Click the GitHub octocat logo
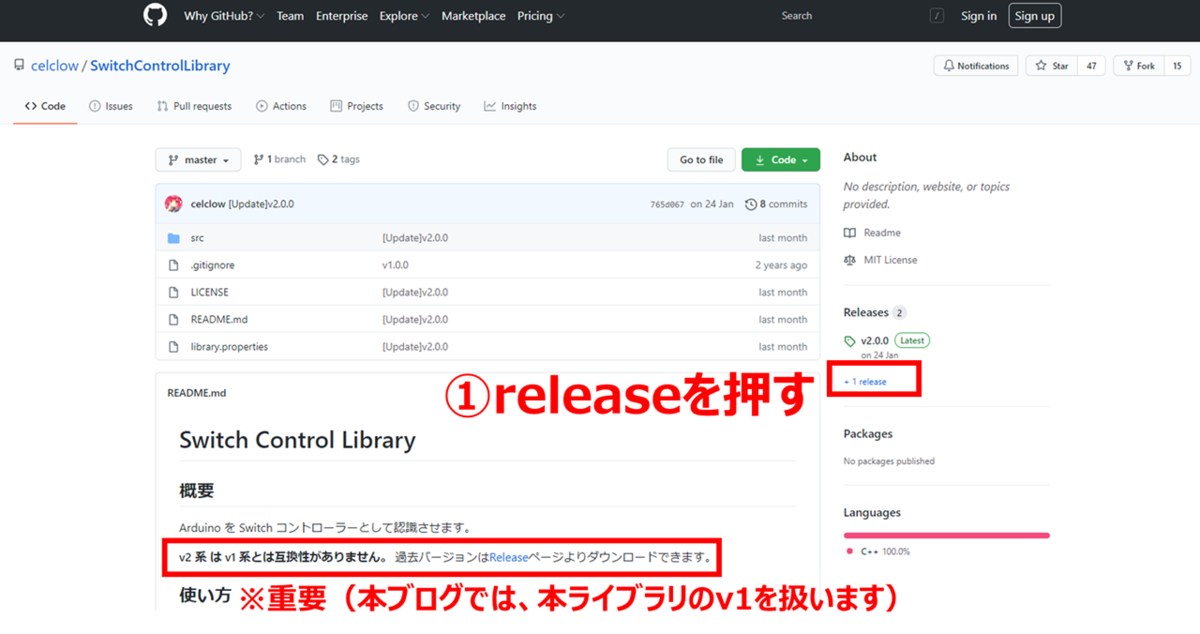Viewport: 1200px width, 634px height. 154,16
